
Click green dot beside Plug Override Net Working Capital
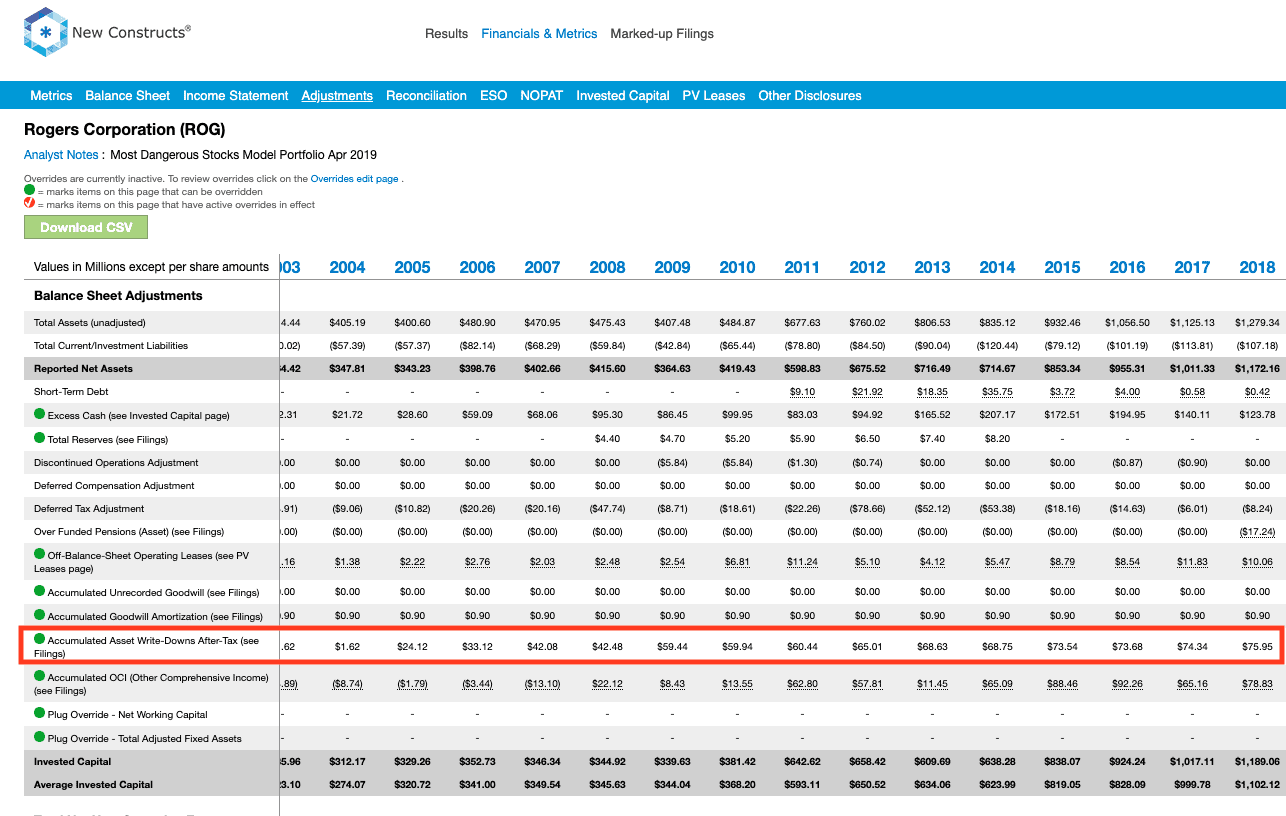click(40, 713)
